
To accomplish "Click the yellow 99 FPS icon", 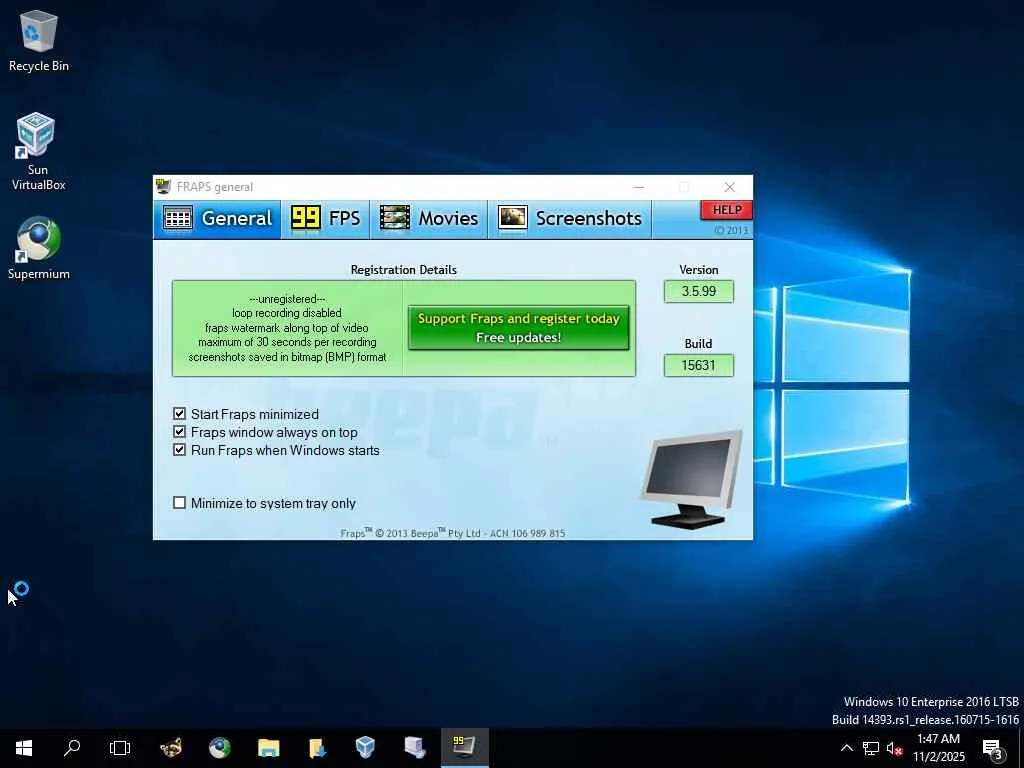I will tap(305, 218).
